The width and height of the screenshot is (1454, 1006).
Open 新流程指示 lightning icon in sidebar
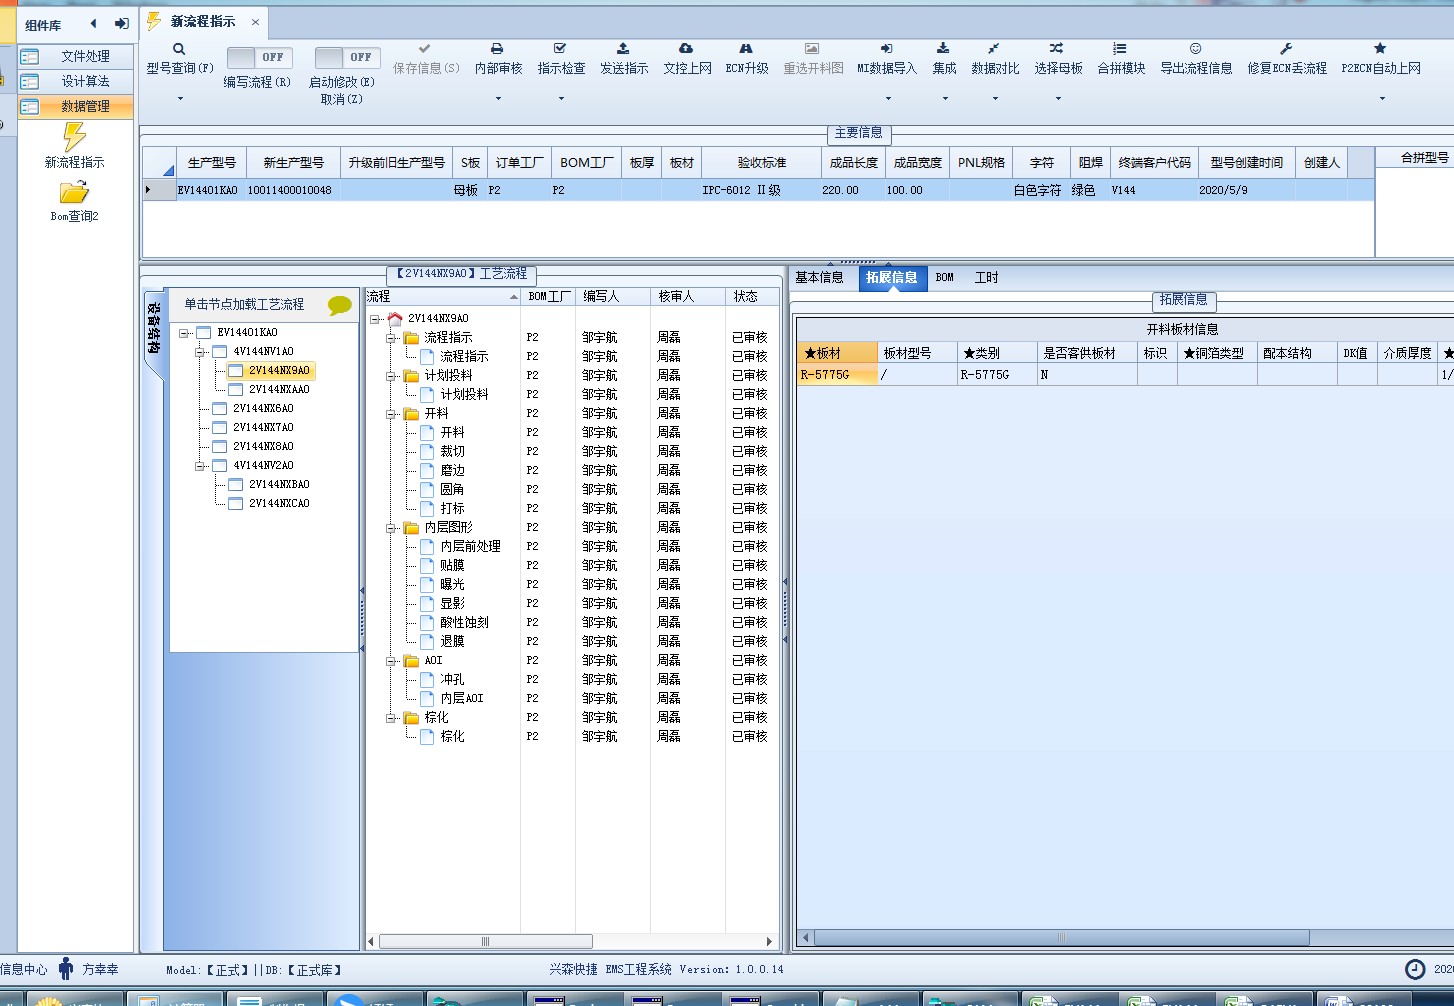(74, 137)
